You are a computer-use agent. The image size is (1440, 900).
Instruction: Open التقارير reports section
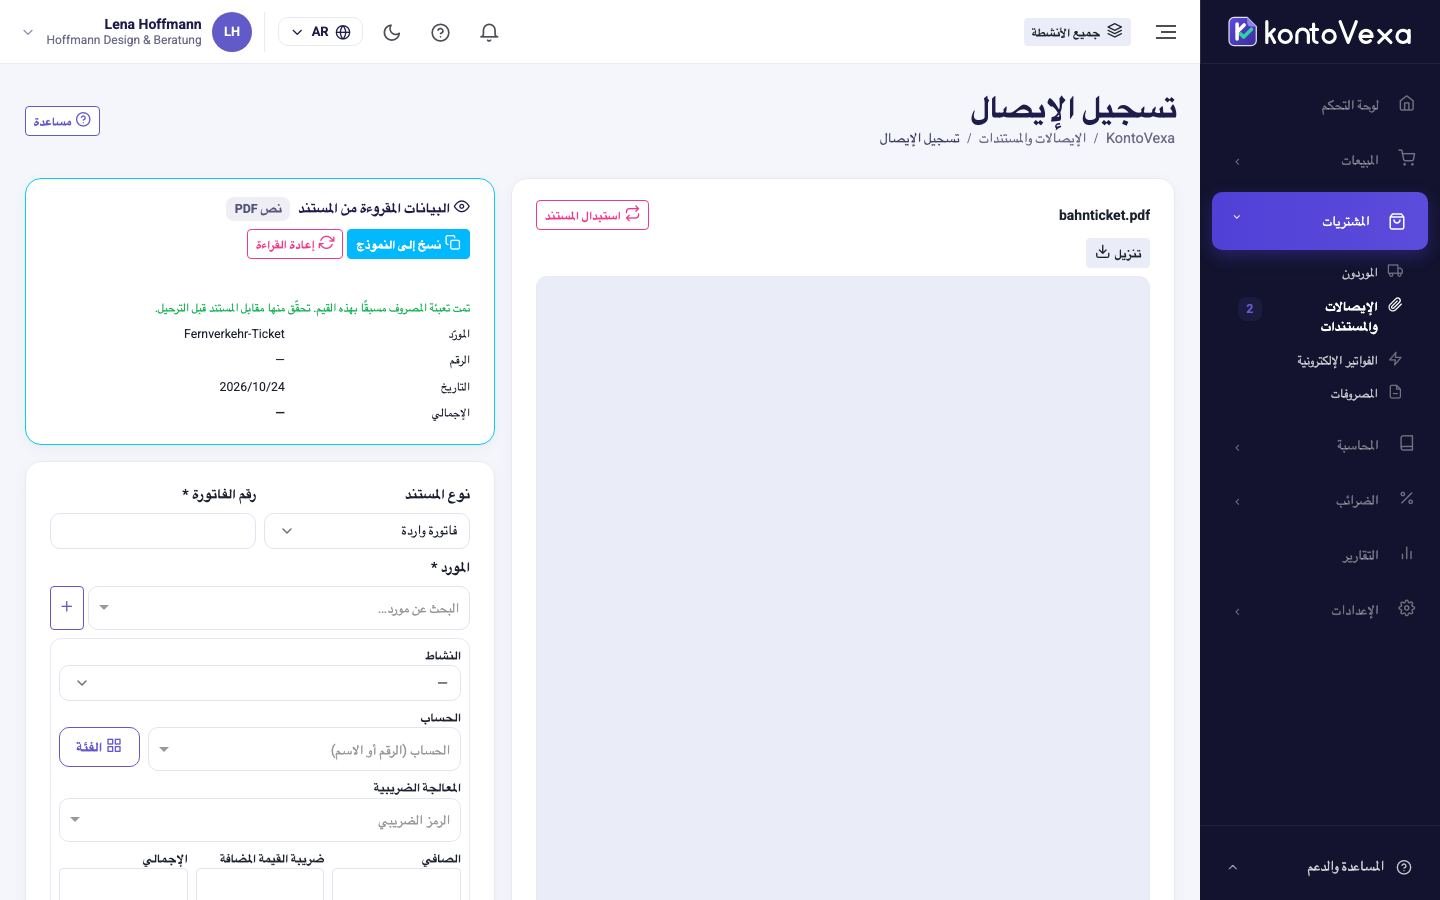pos(1320,555)
